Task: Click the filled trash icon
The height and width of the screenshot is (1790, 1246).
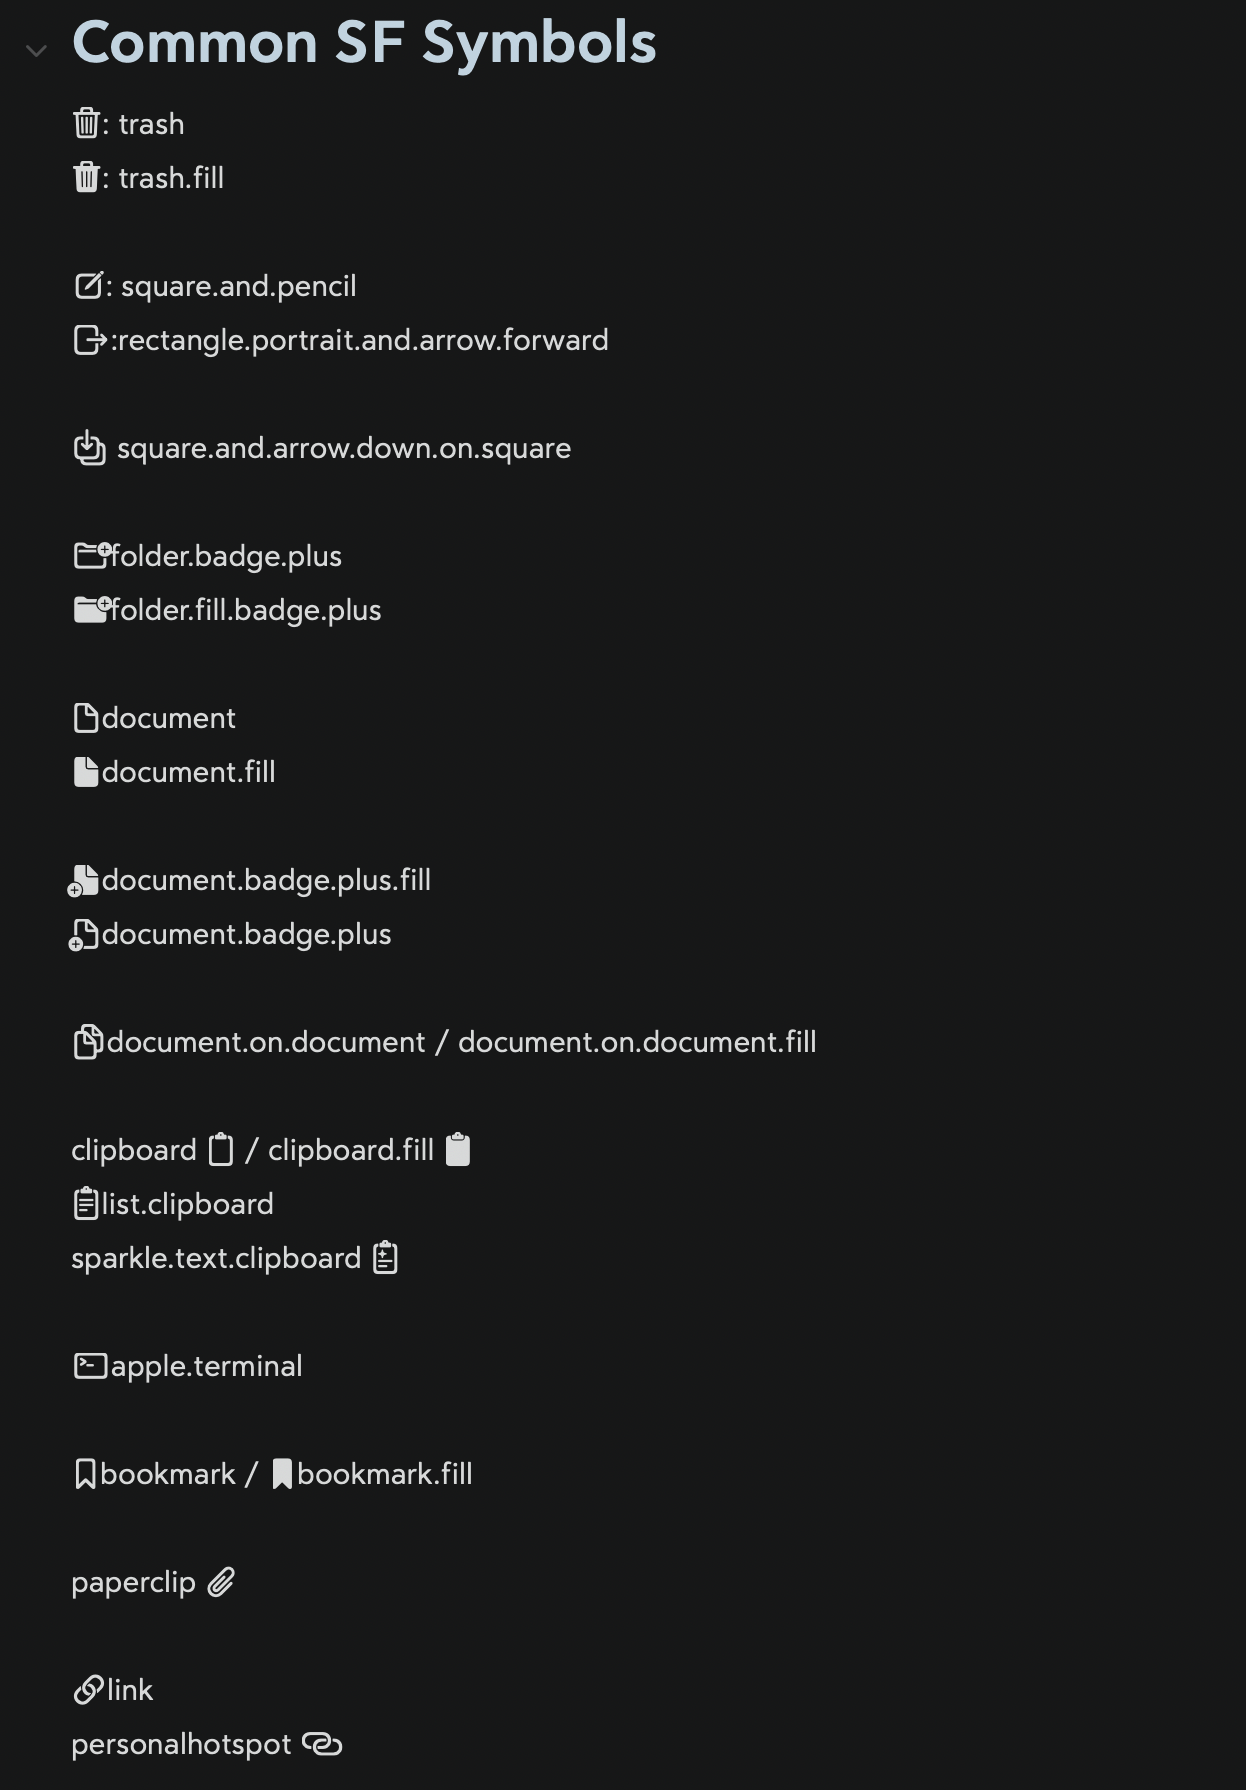Action: [x=86, y=177]
